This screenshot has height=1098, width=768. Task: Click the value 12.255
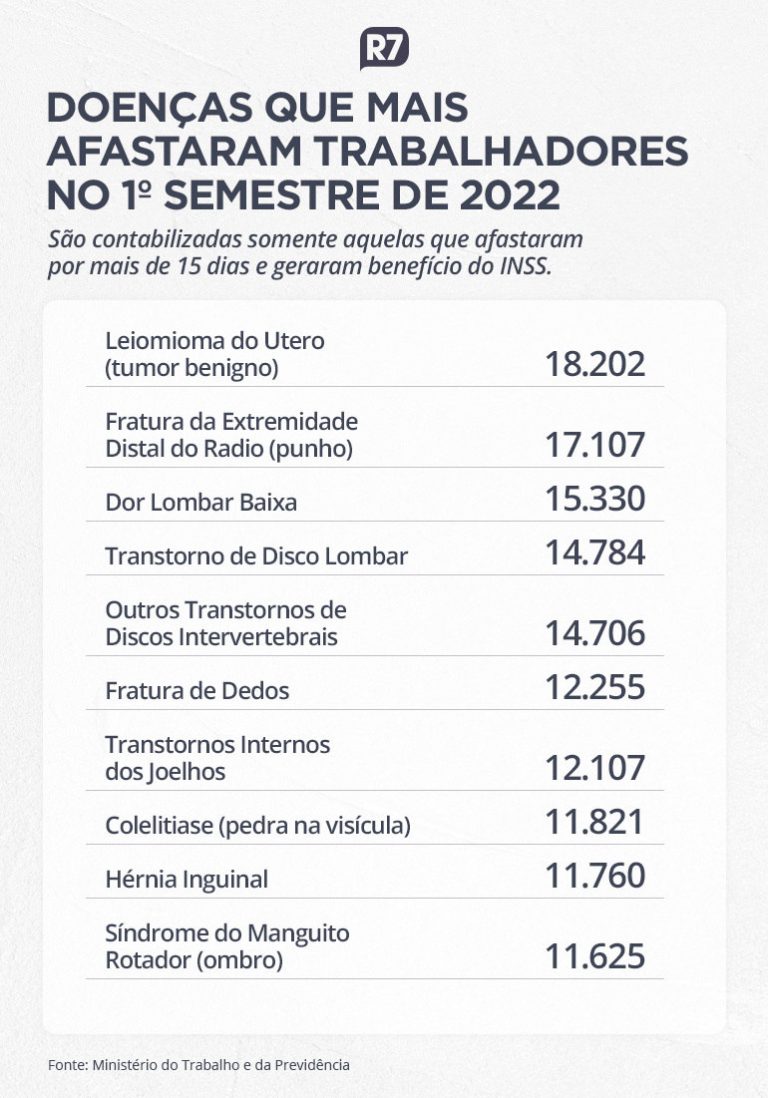(595, 687)
